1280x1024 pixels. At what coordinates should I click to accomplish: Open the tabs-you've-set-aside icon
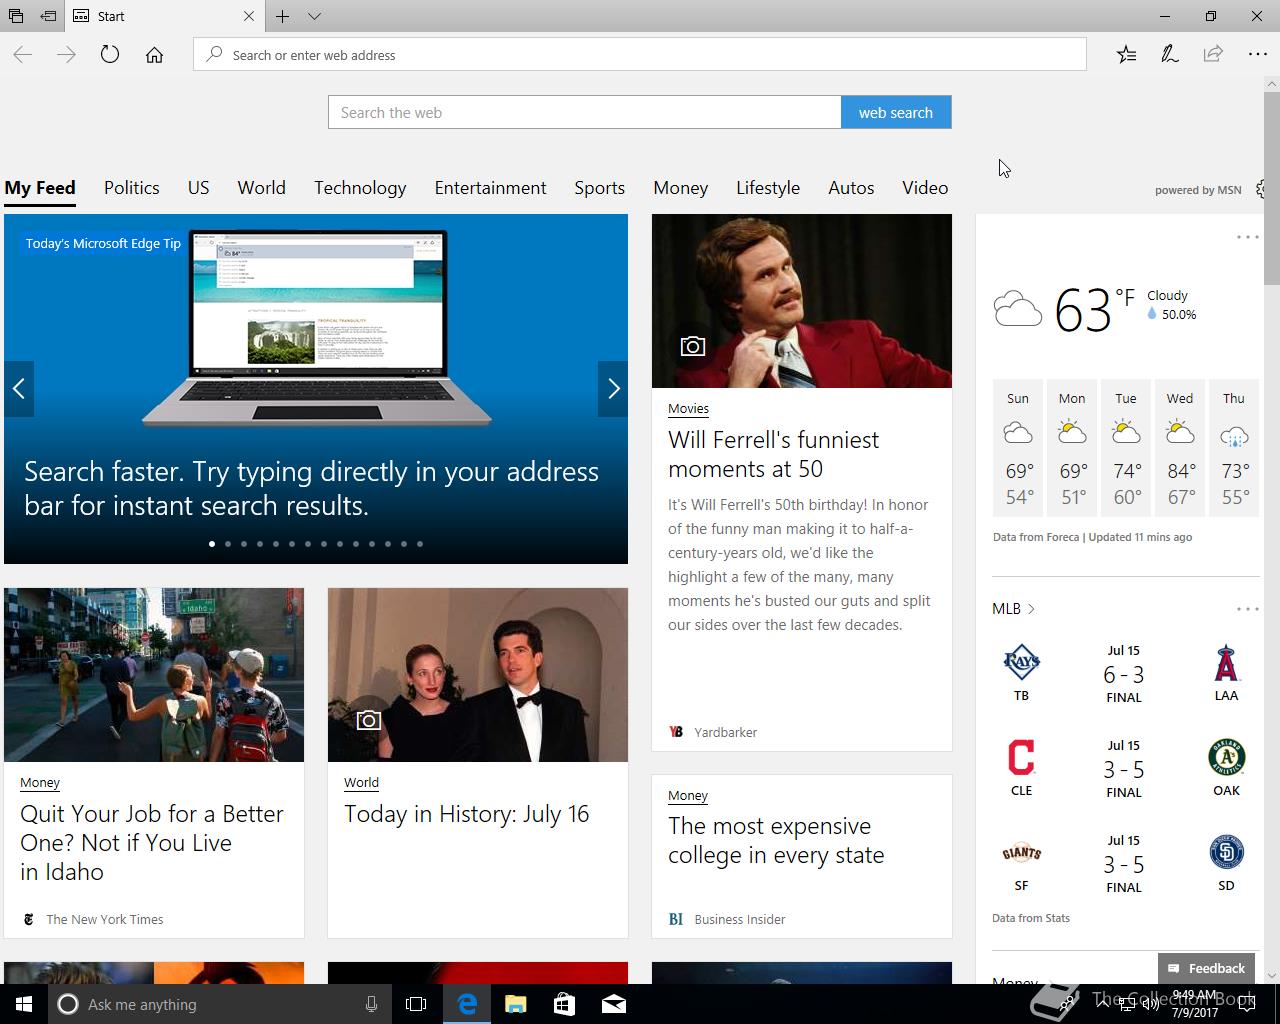pos(16,16)
